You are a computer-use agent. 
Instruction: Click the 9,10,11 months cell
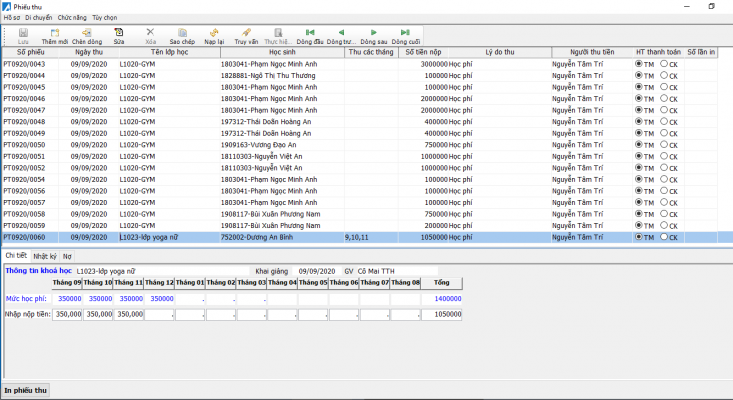[x=371, y=237]
